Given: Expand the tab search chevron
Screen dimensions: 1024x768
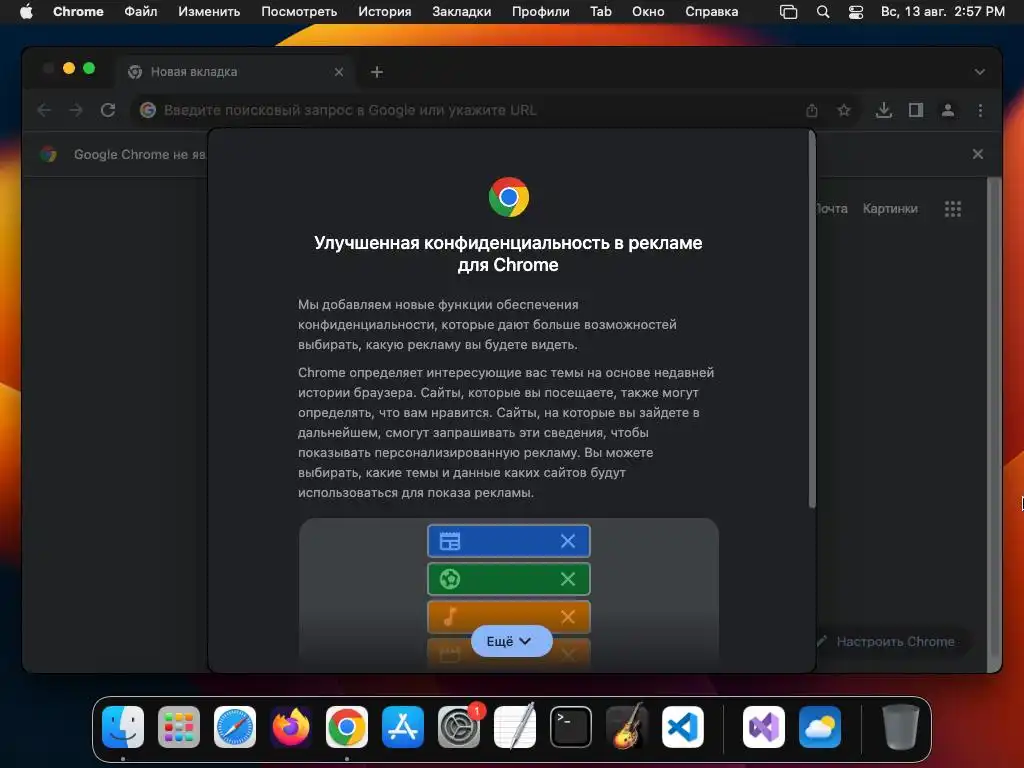Looking at the screenshot, I should tap(980, 72).
